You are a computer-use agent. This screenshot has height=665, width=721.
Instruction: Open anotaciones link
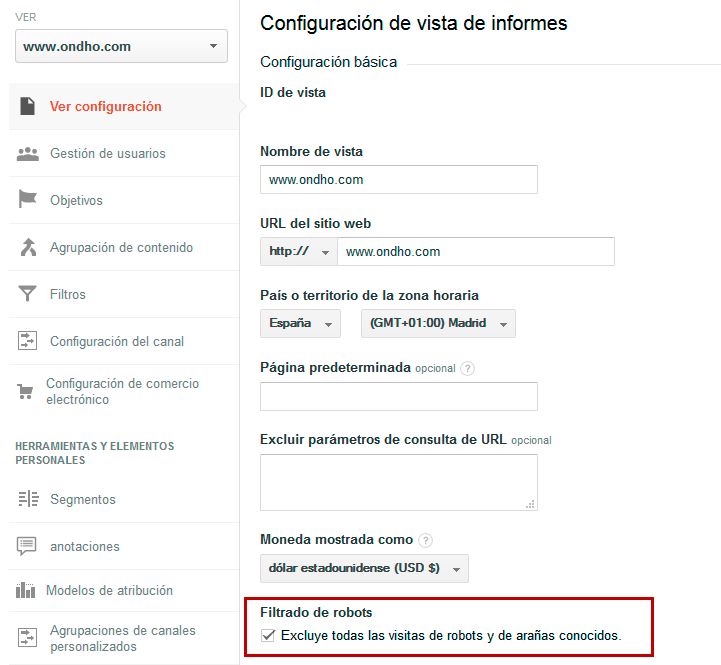click(85, 546)
